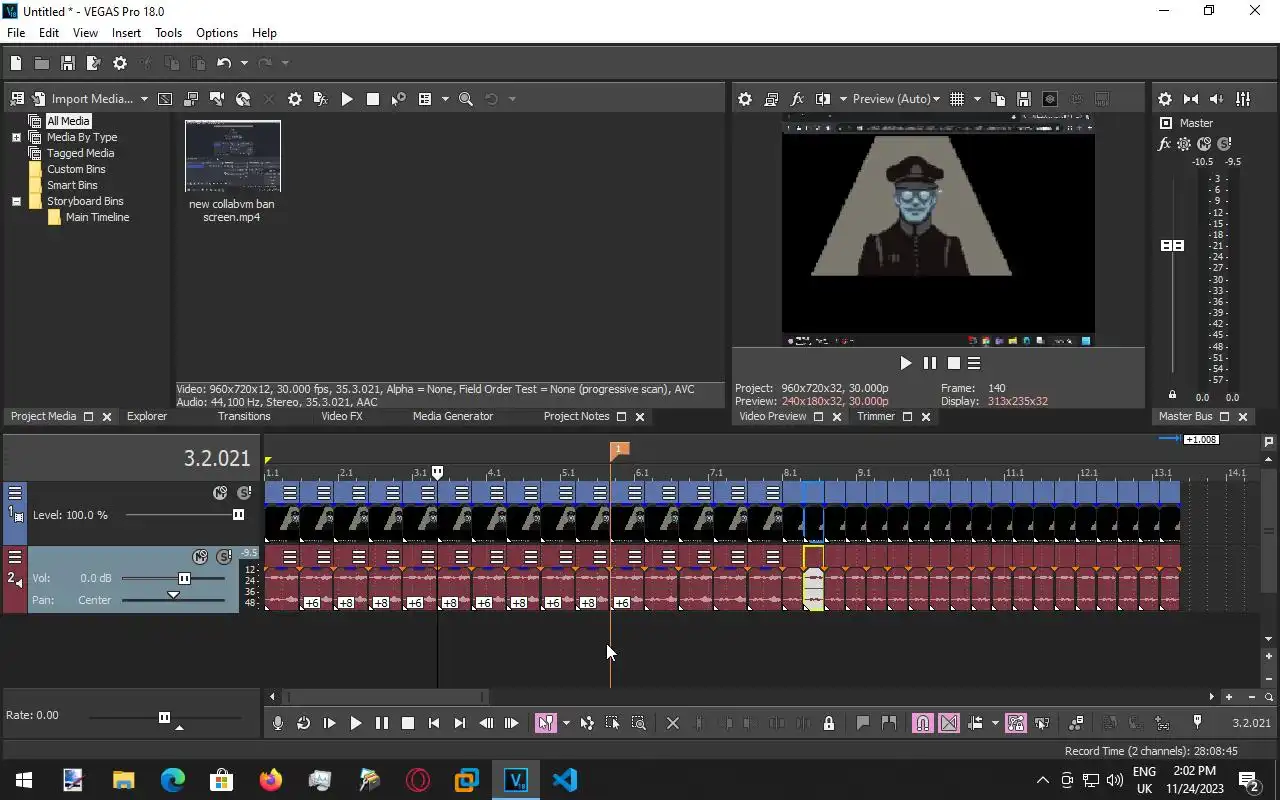Adjust the audio track Vol slider
1280x800 pixels.
[x=184, y=578]
